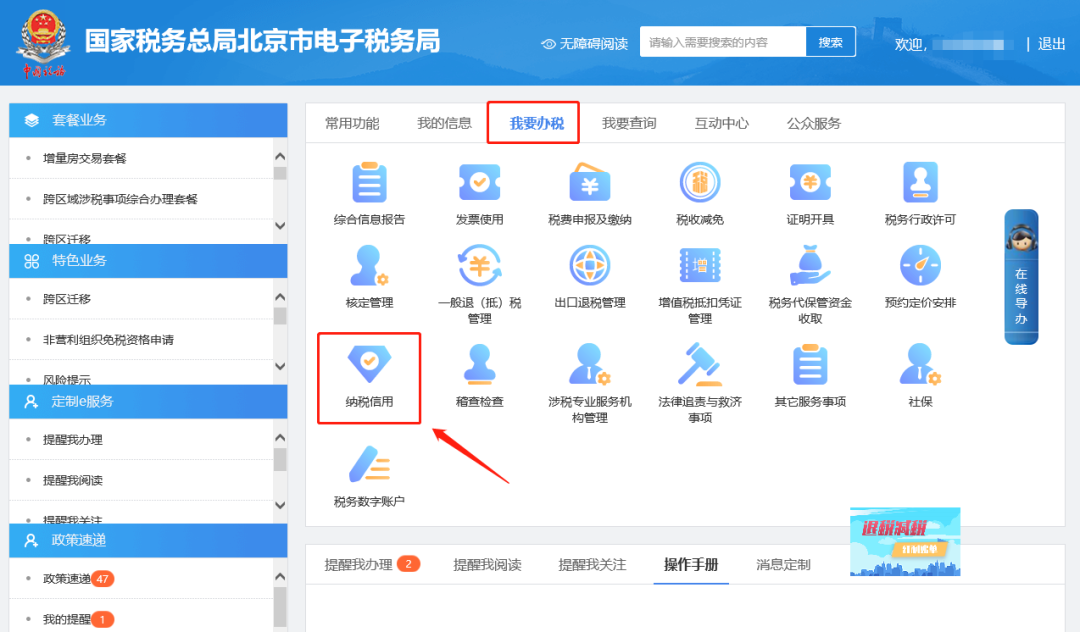Open 跨区迁移 under 特色业务
The image size is (1080, 632).
[x=67, y=299]
